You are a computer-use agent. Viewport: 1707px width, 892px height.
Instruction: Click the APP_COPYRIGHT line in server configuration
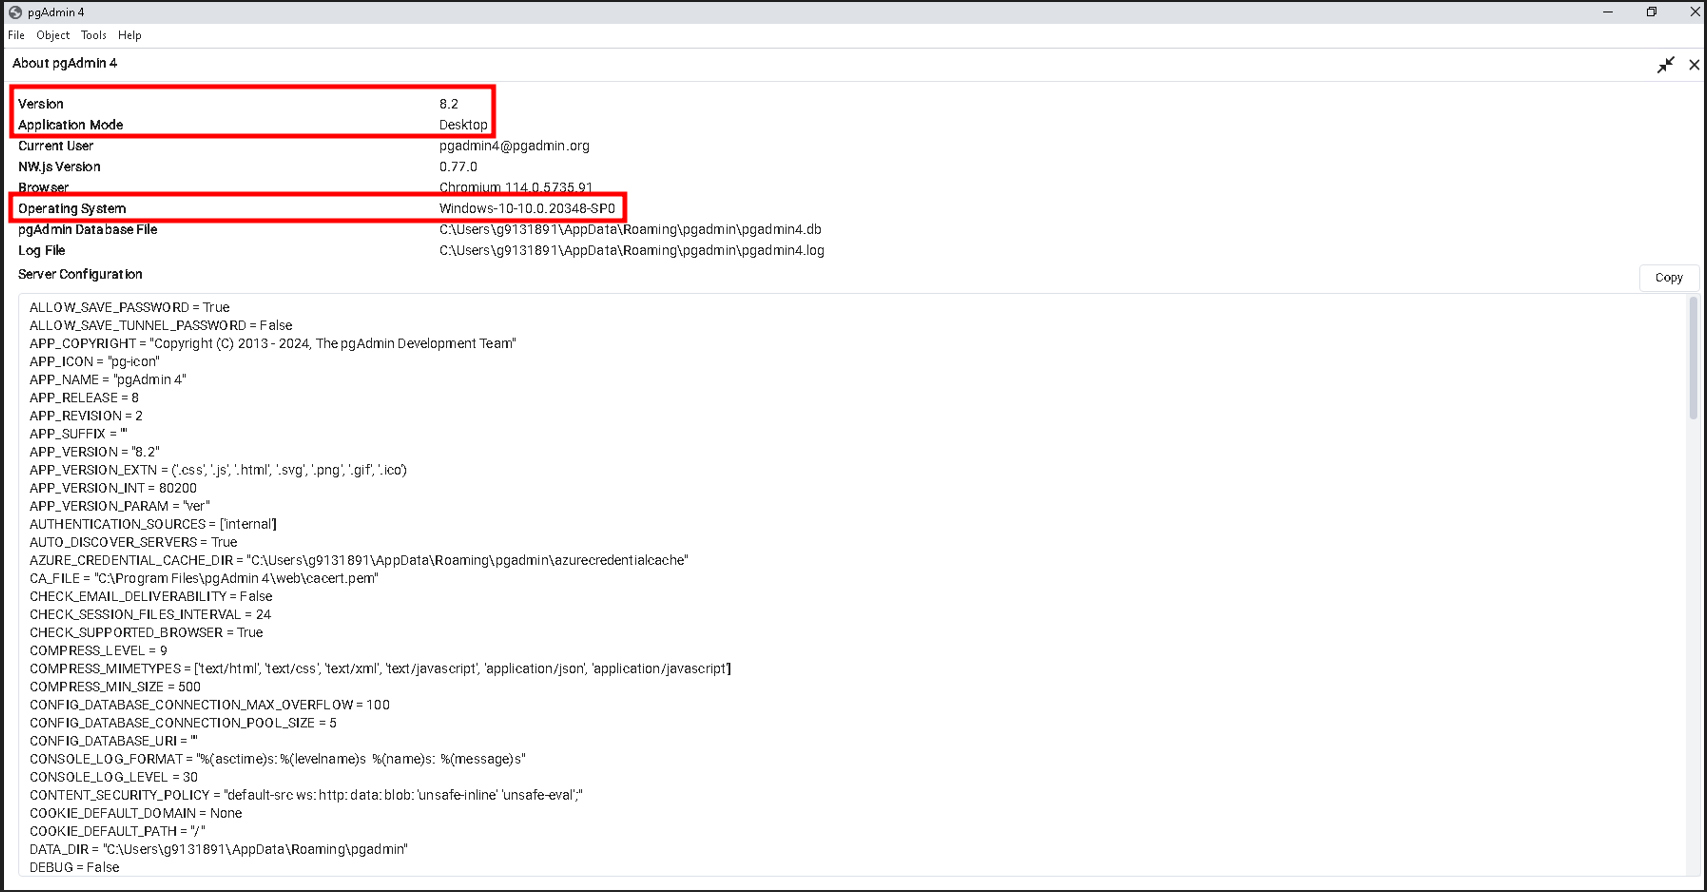pos(273,344)
